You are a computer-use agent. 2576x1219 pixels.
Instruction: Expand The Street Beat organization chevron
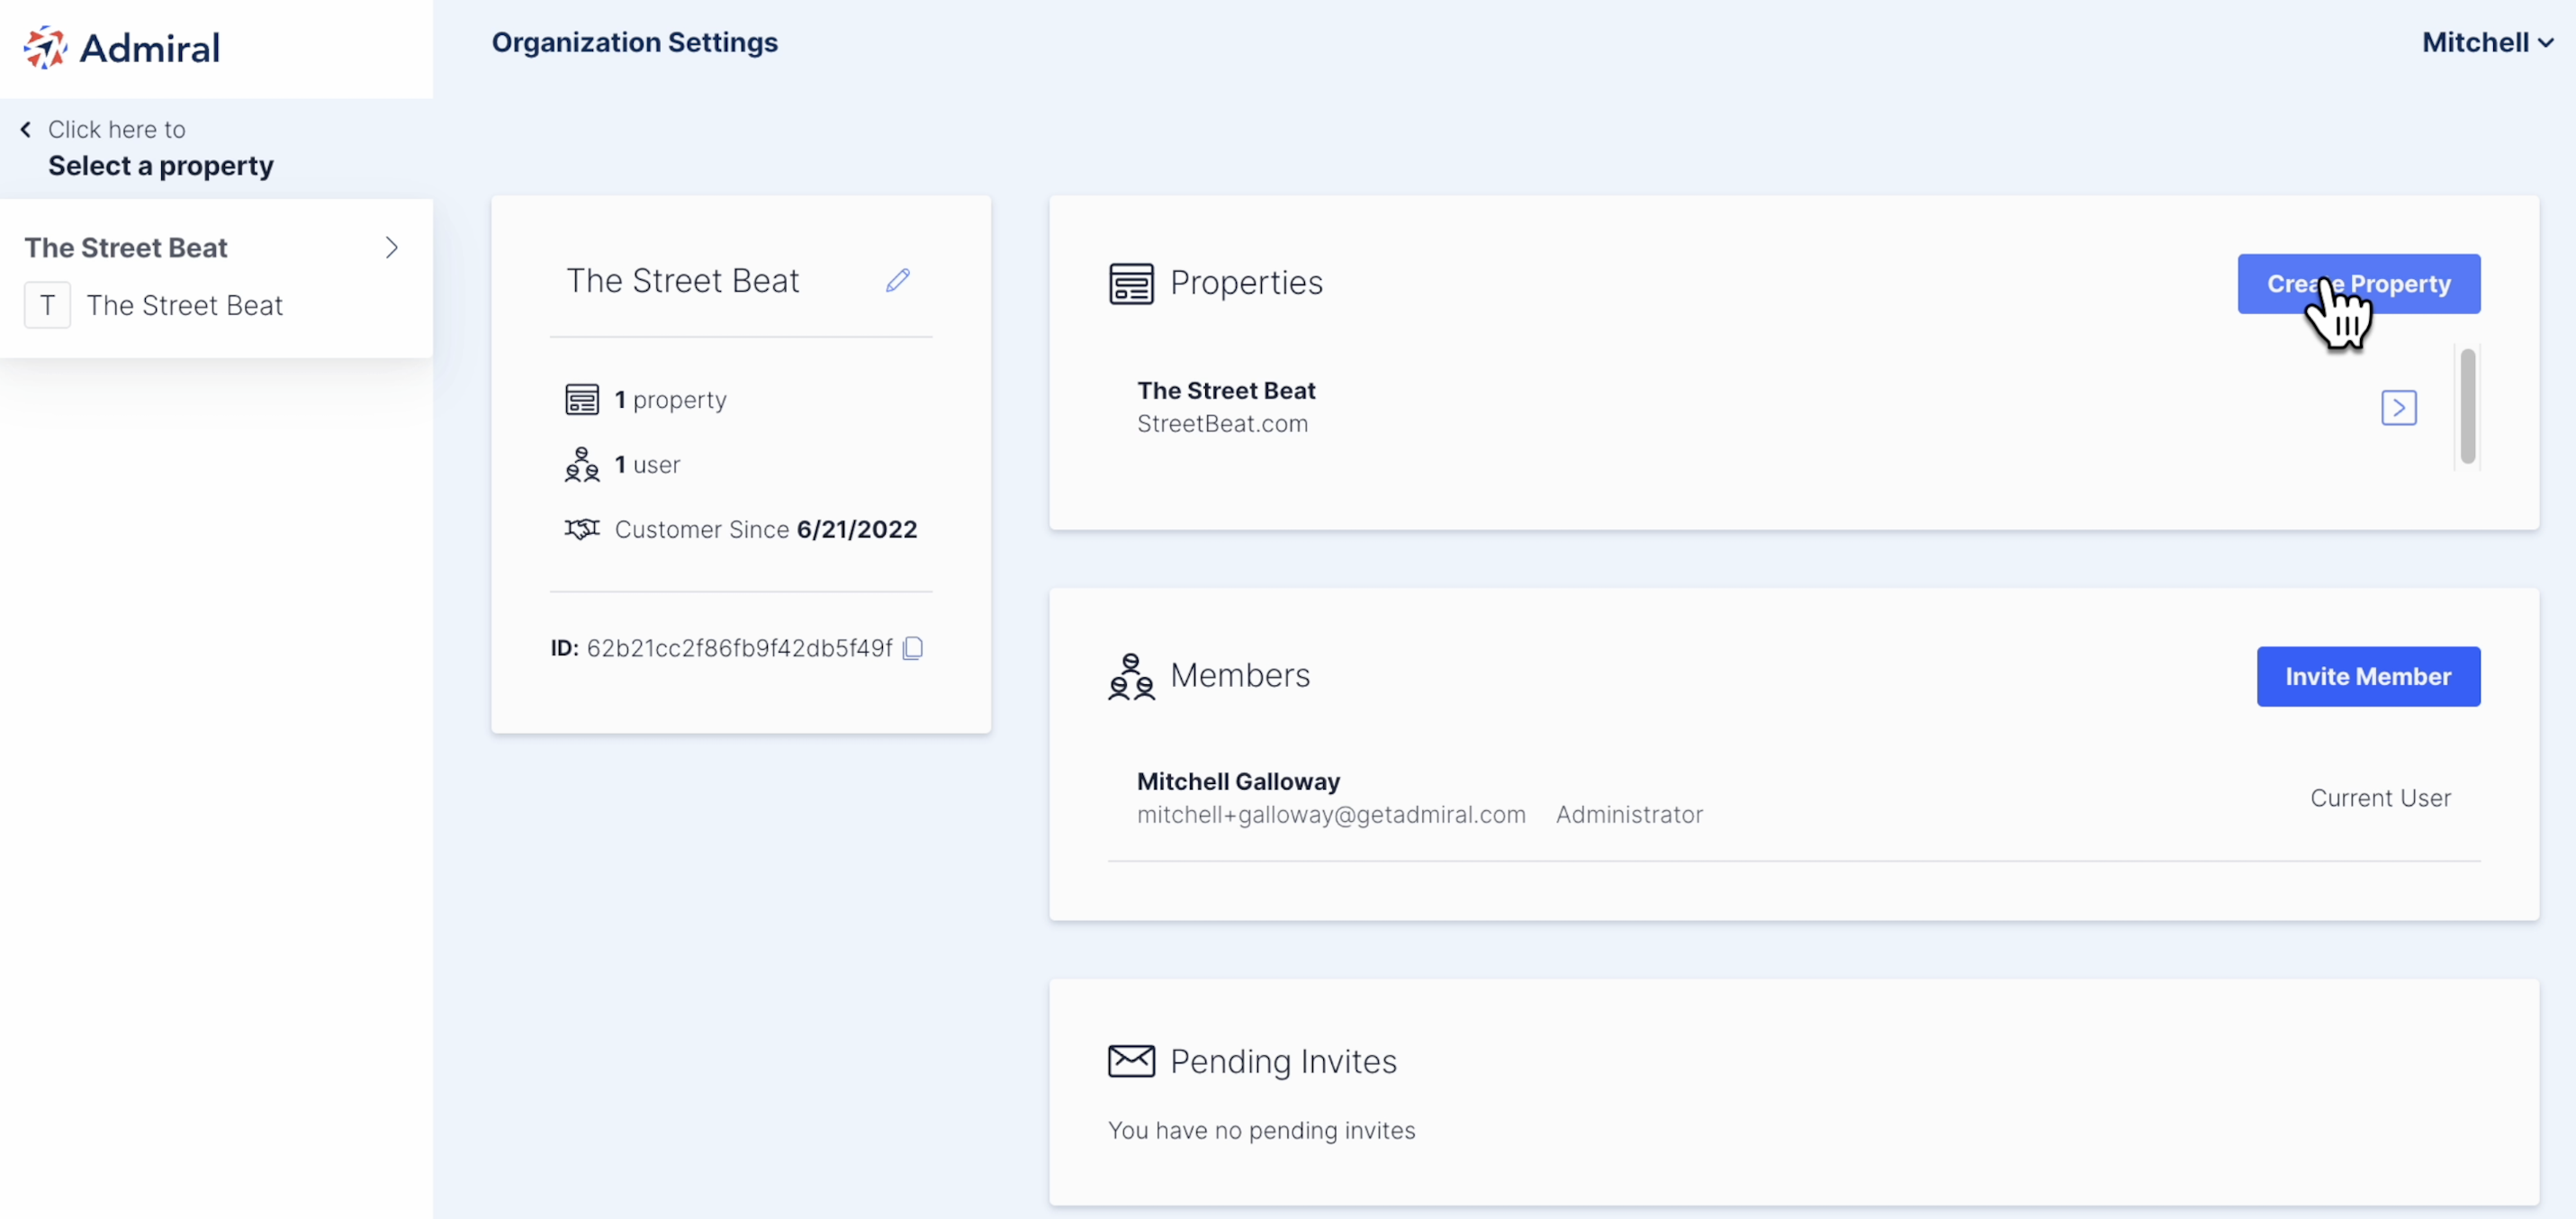click(x=391, y=247)
